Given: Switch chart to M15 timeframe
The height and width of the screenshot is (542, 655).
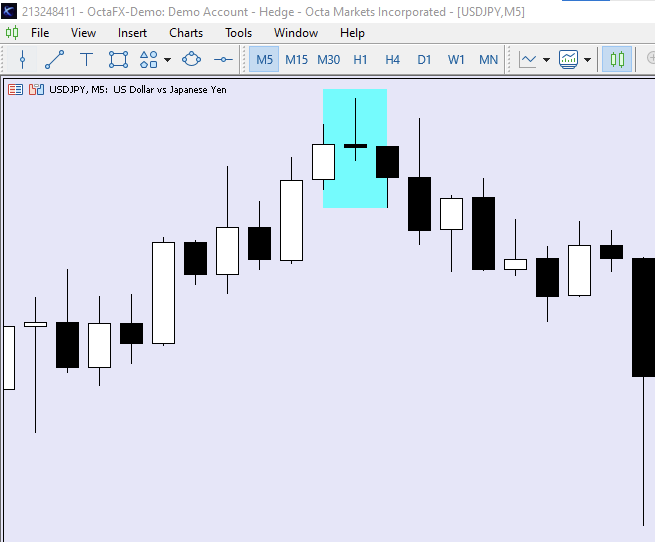Looking at the screenshot, I should [296, 60].
